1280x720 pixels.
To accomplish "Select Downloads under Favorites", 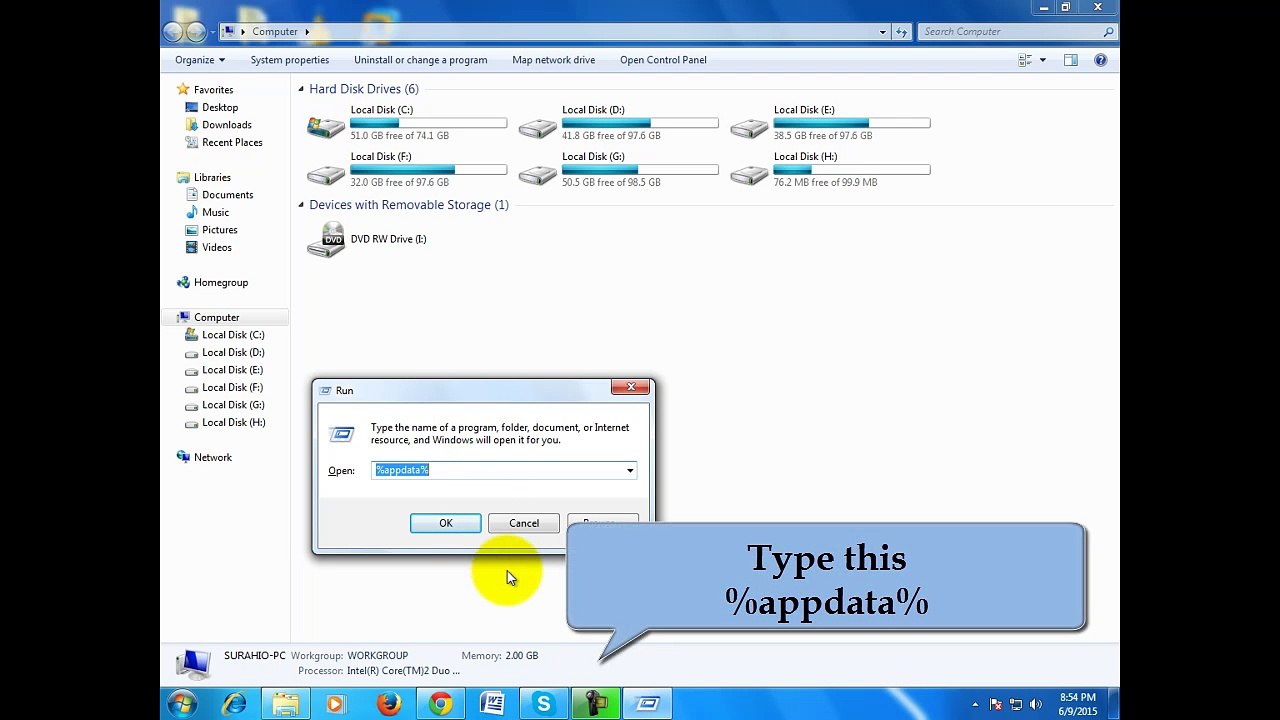I will (227, 125).
